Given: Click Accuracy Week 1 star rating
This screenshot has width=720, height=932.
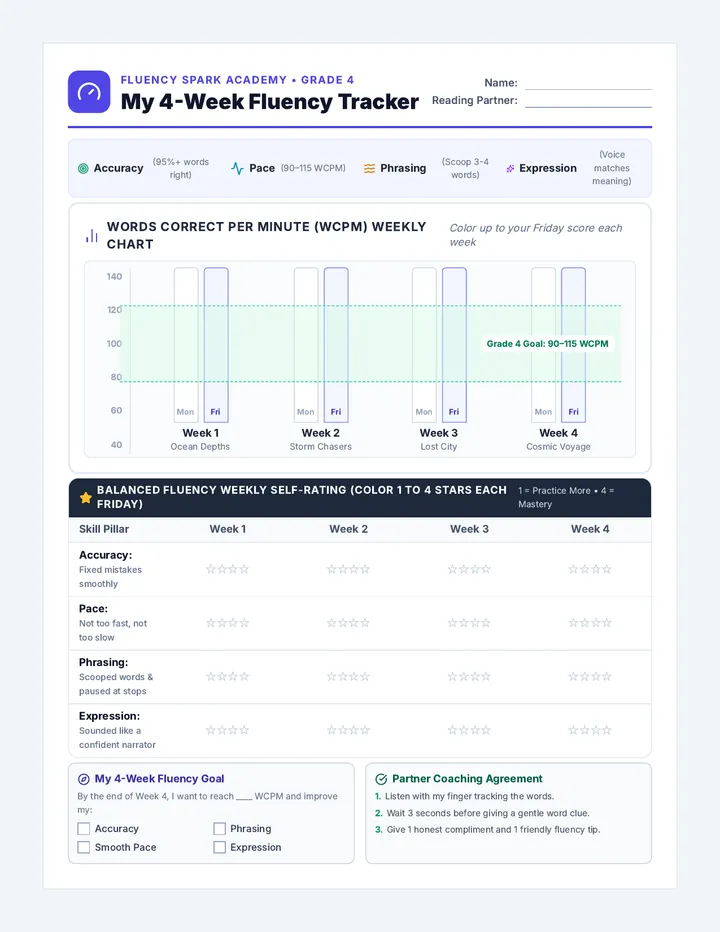Looking at the screenshot, I should click(x=228, y=569).
